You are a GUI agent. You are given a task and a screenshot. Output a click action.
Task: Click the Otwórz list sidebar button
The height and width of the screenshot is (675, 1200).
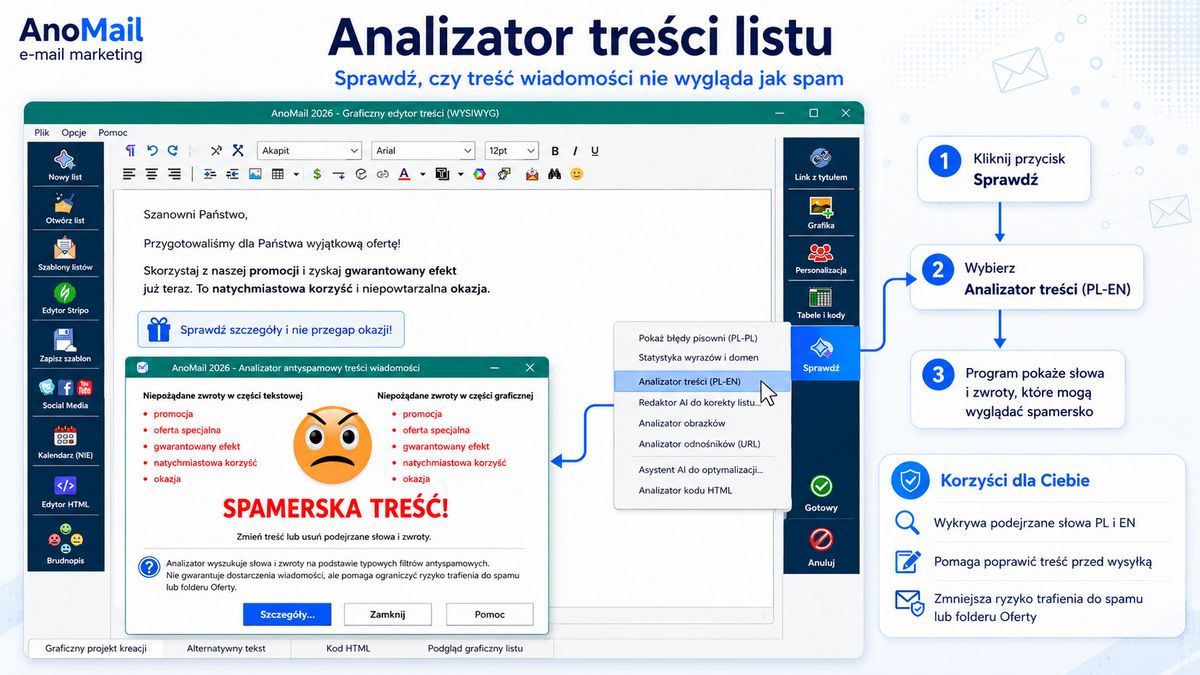[x=65, y=208]
